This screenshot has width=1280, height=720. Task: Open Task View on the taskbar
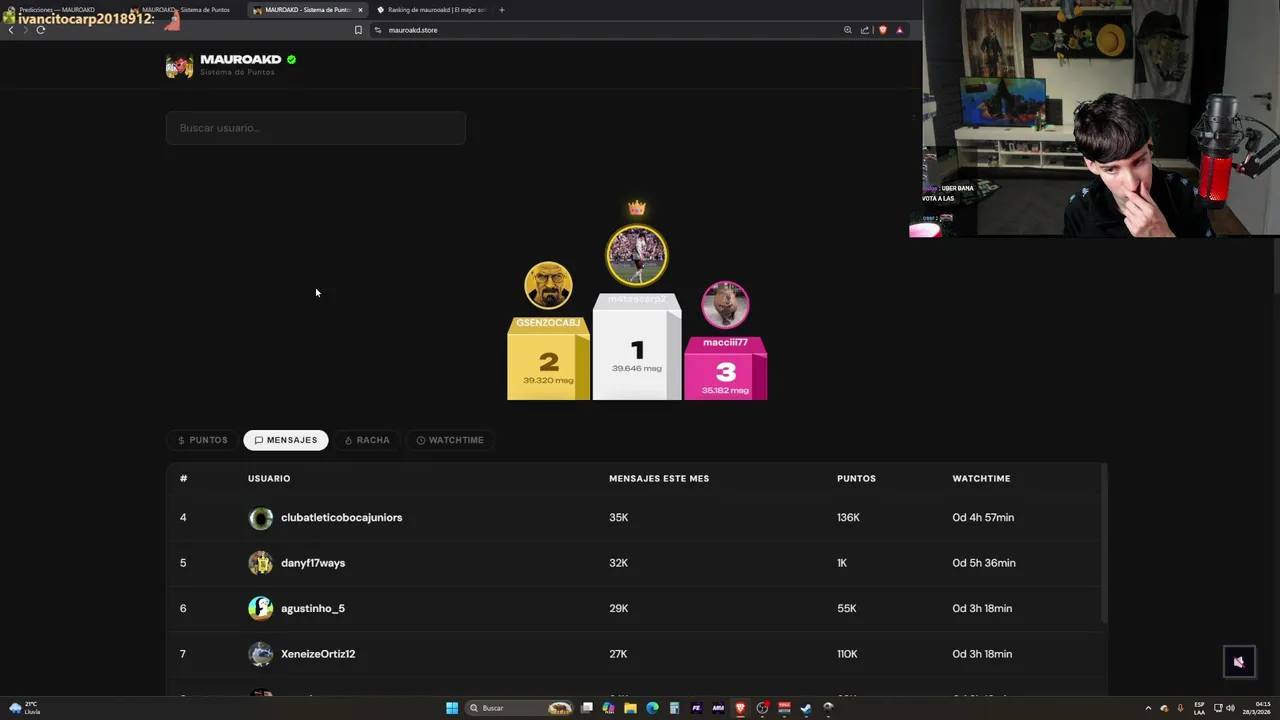[587, 708]
